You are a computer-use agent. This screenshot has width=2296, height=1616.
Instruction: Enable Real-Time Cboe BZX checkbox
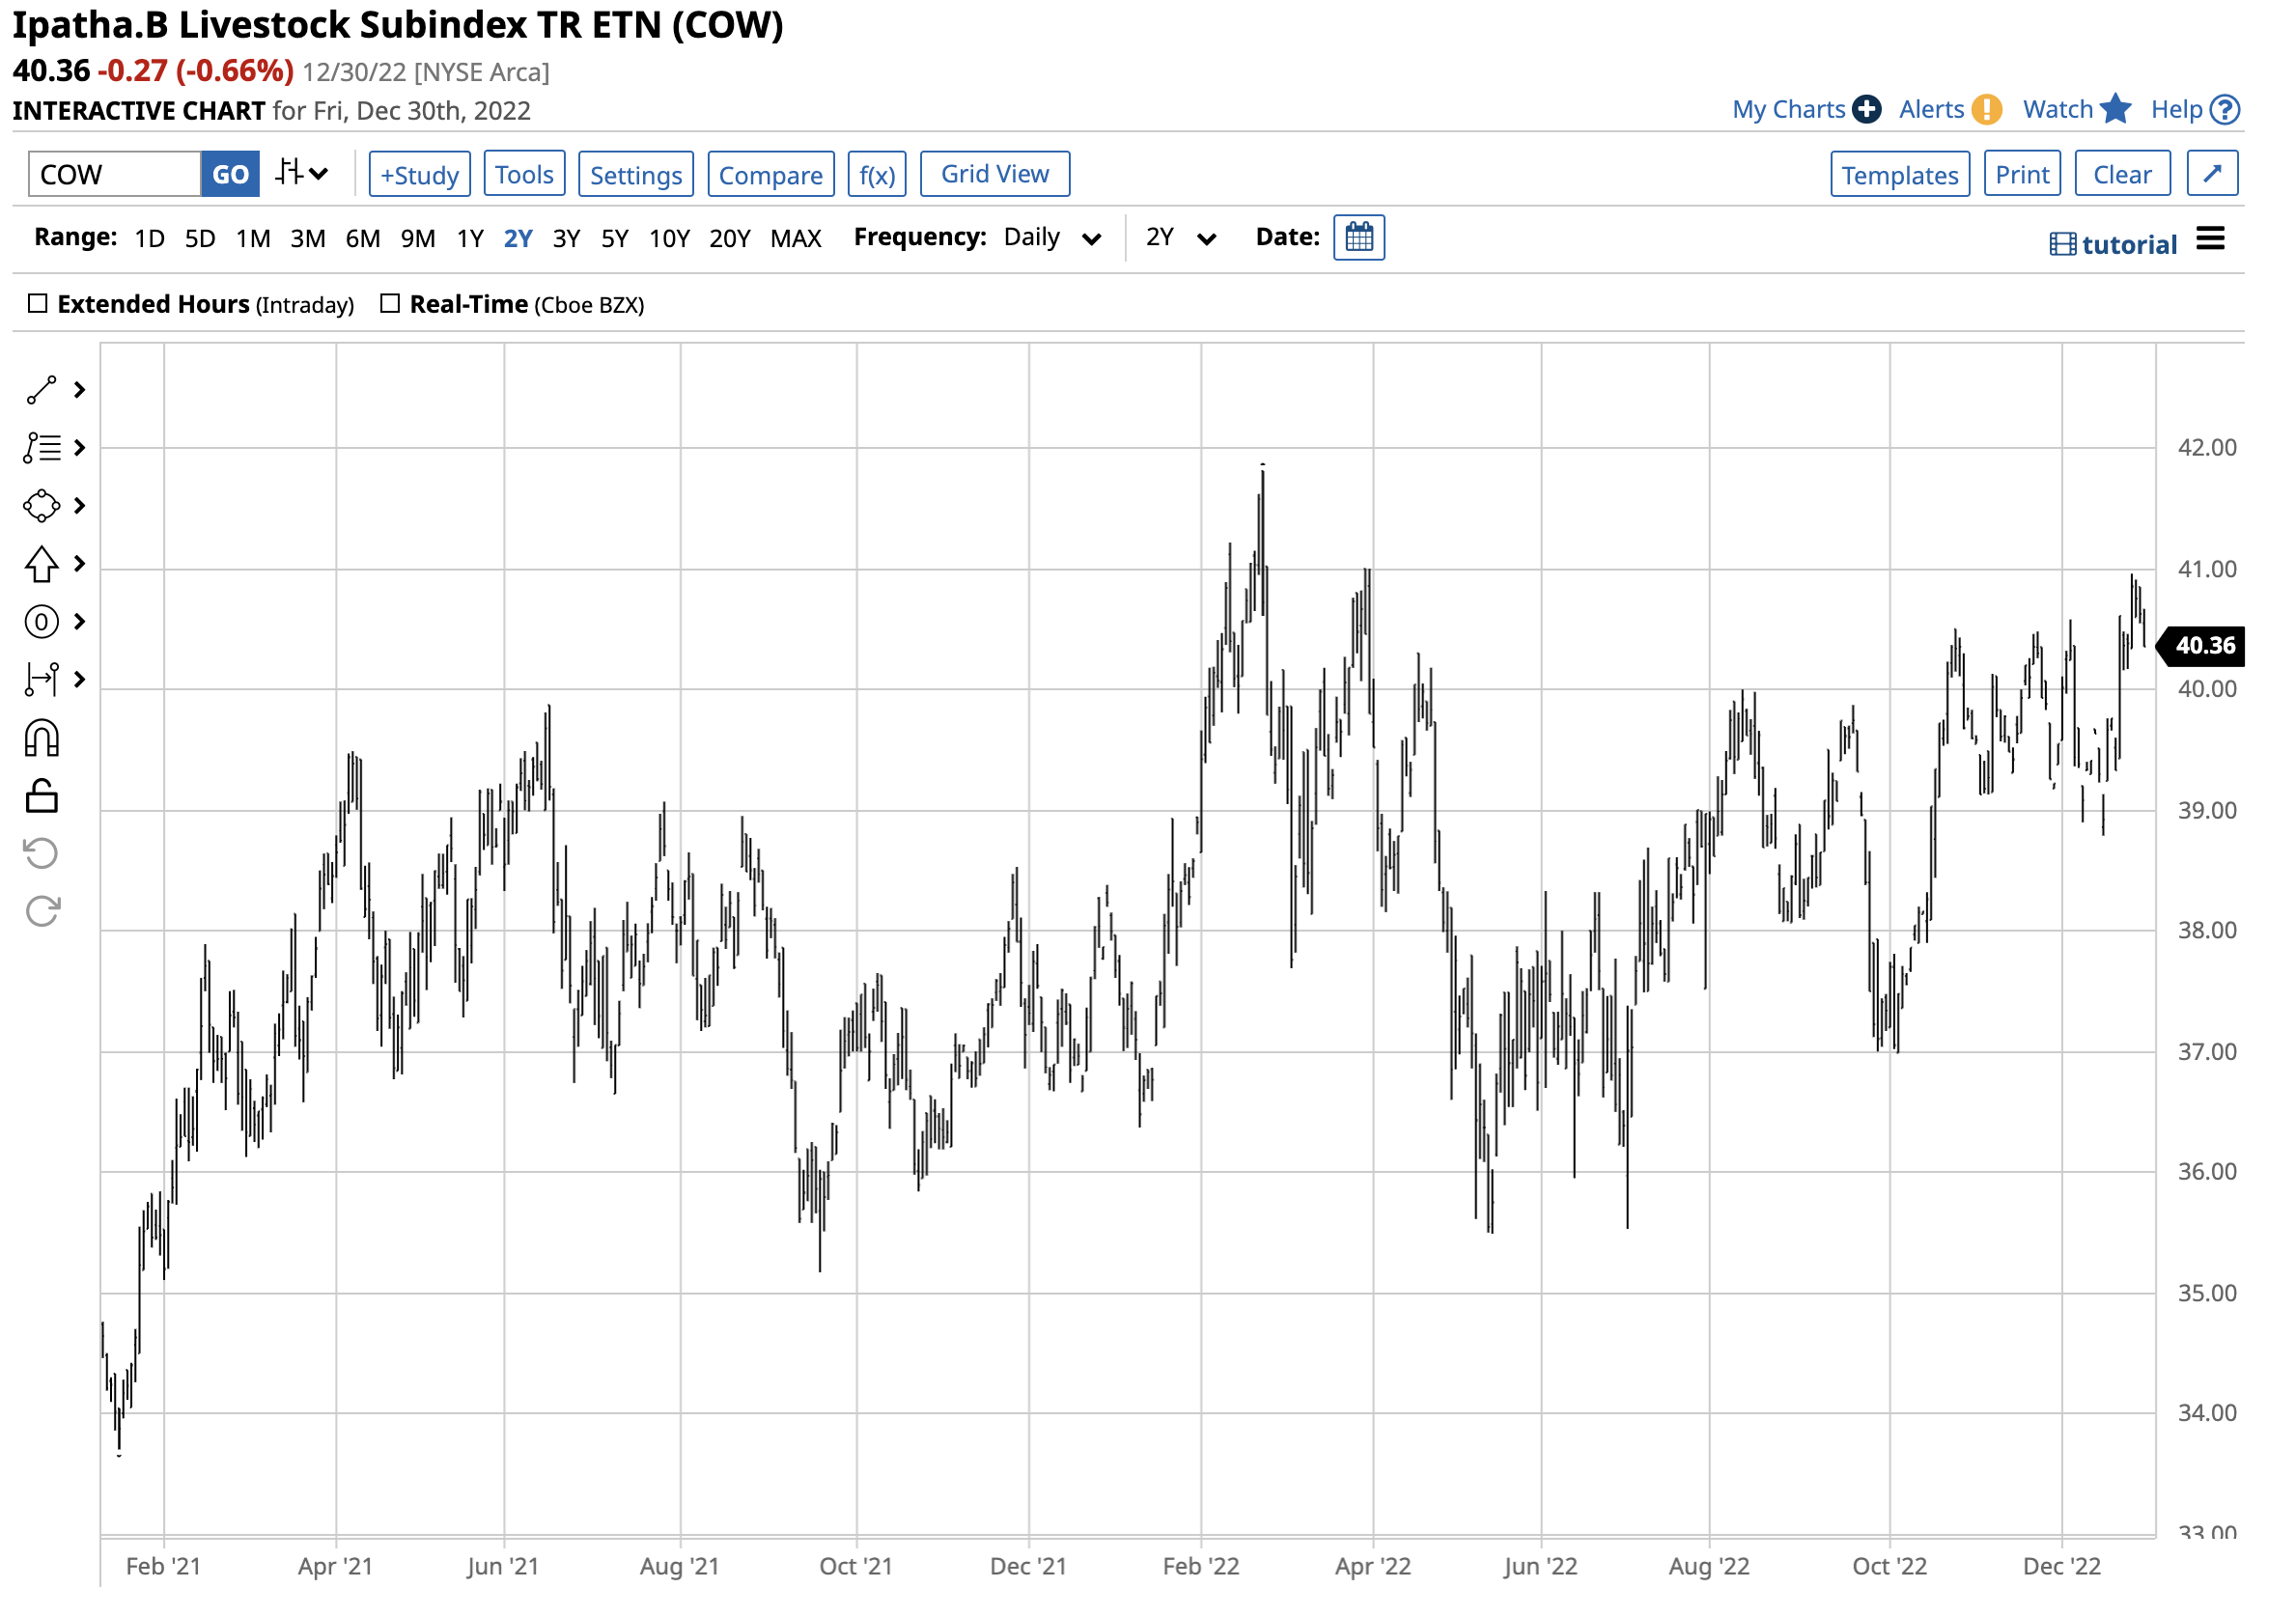[391, 304]
